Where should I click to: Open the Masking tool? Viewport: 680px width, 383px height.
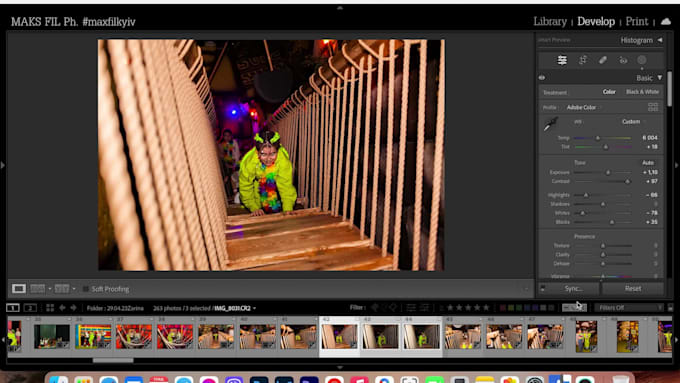pyautogui.click(x=642, y=60)
